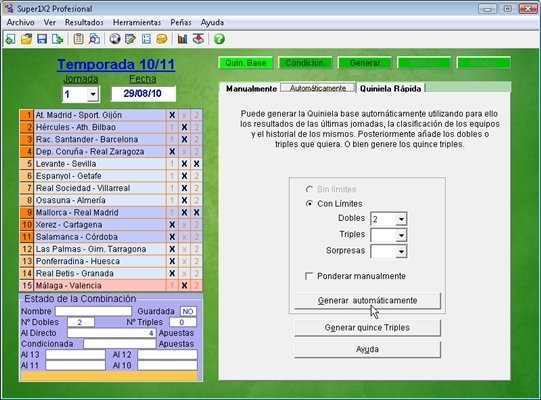Toggle sign X for Xerez - Cartagena
Screen dimensions: 541x400
184,225
